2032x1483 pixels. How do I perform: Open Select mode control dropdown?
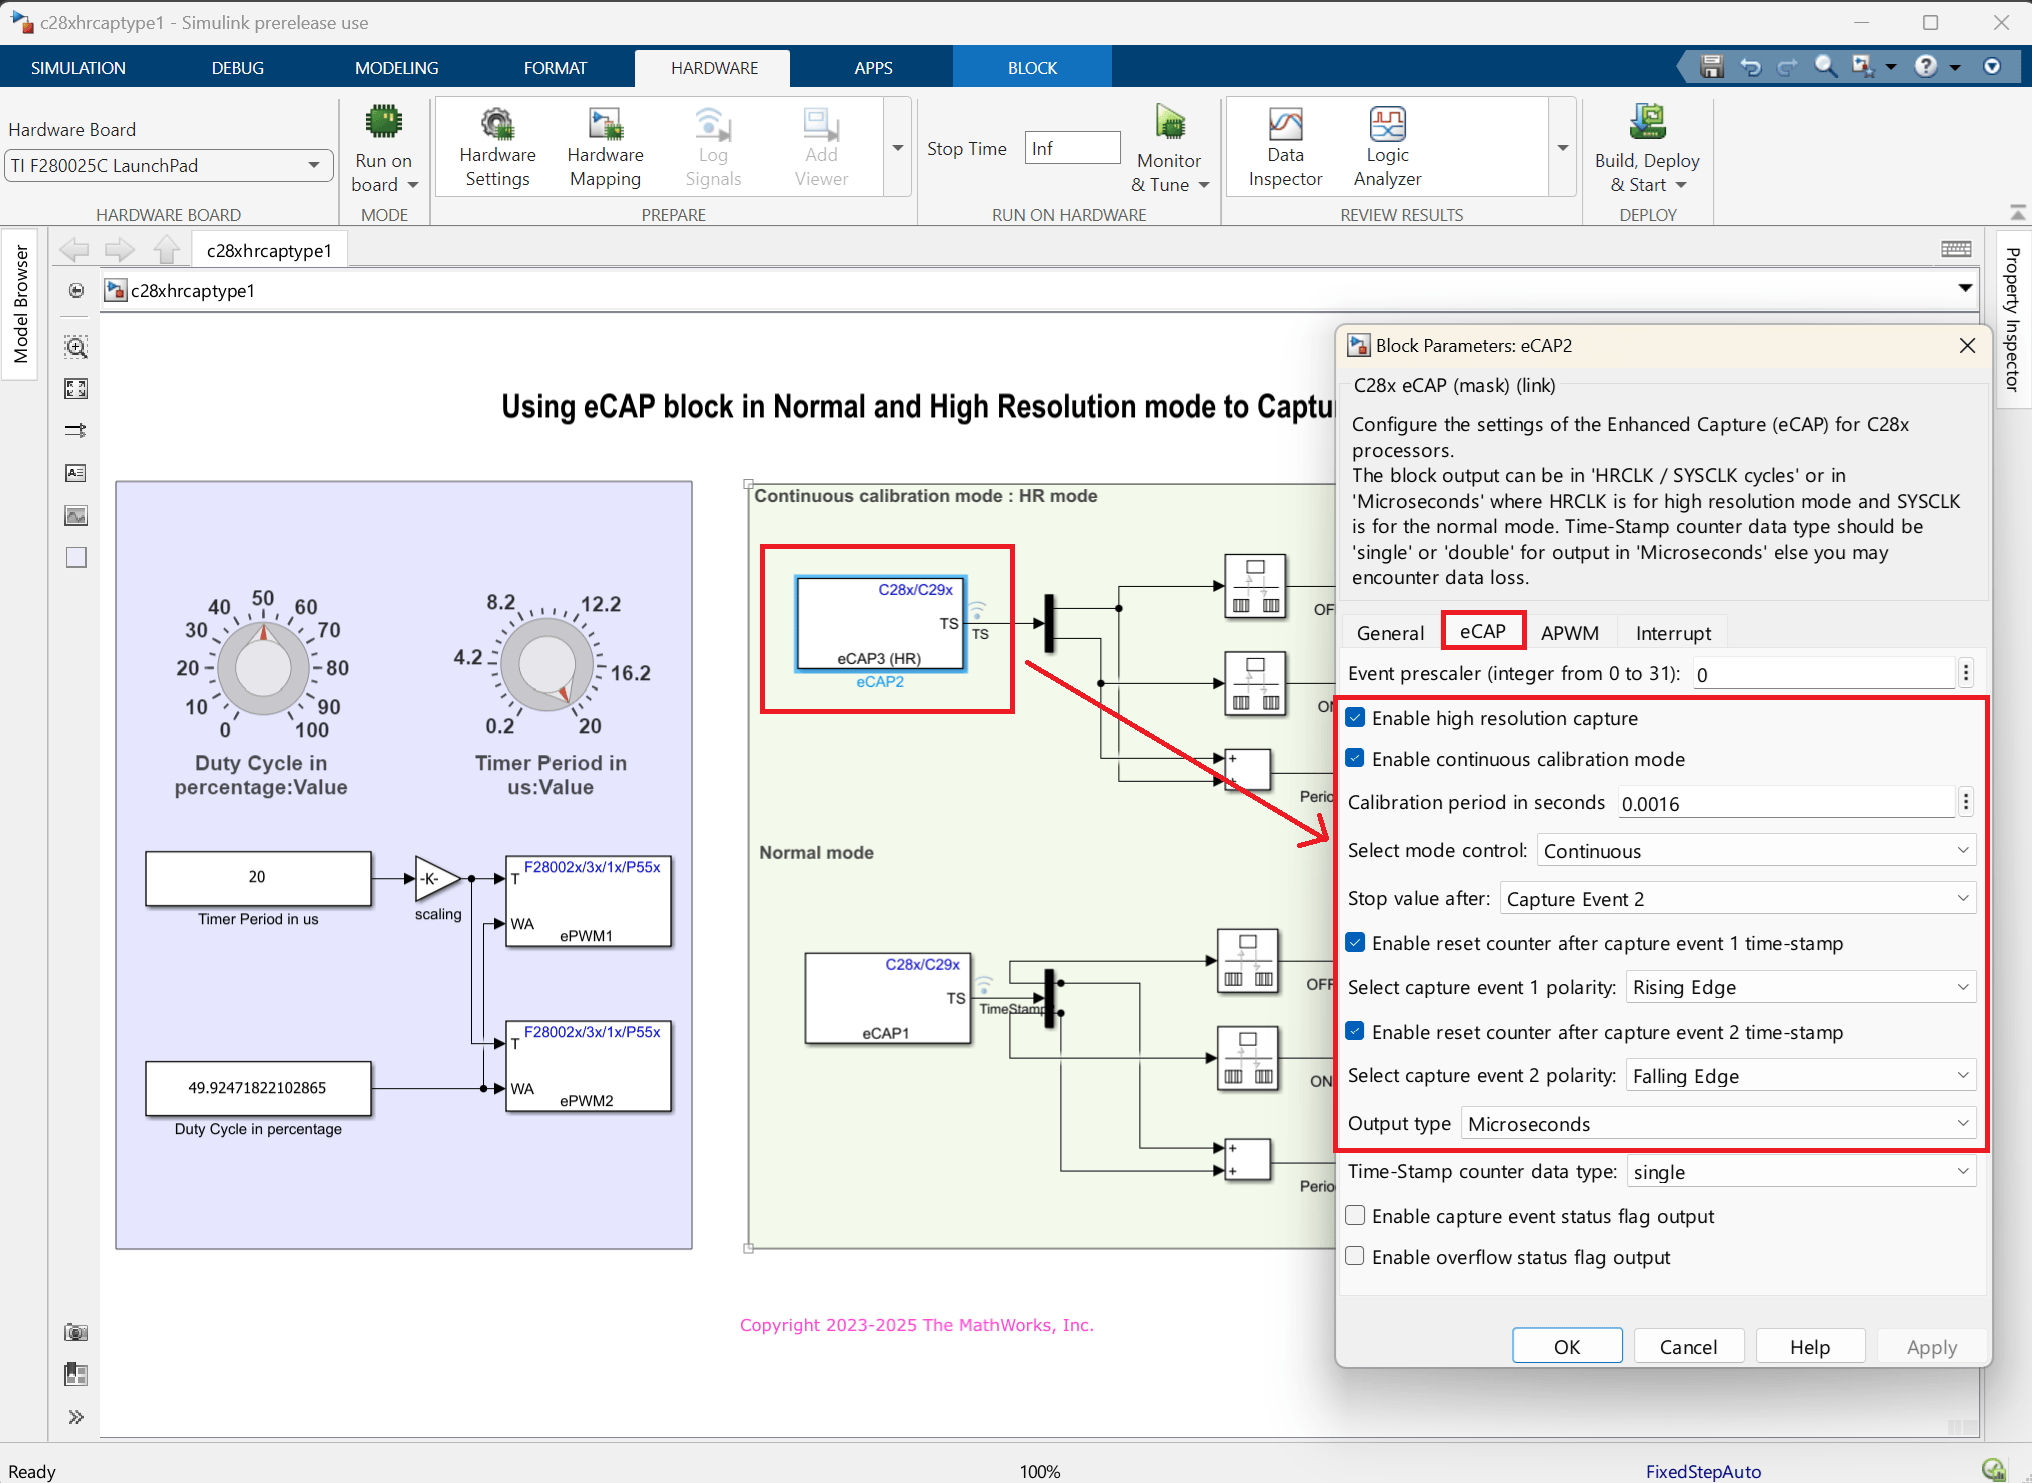[x=1756, y=850]
